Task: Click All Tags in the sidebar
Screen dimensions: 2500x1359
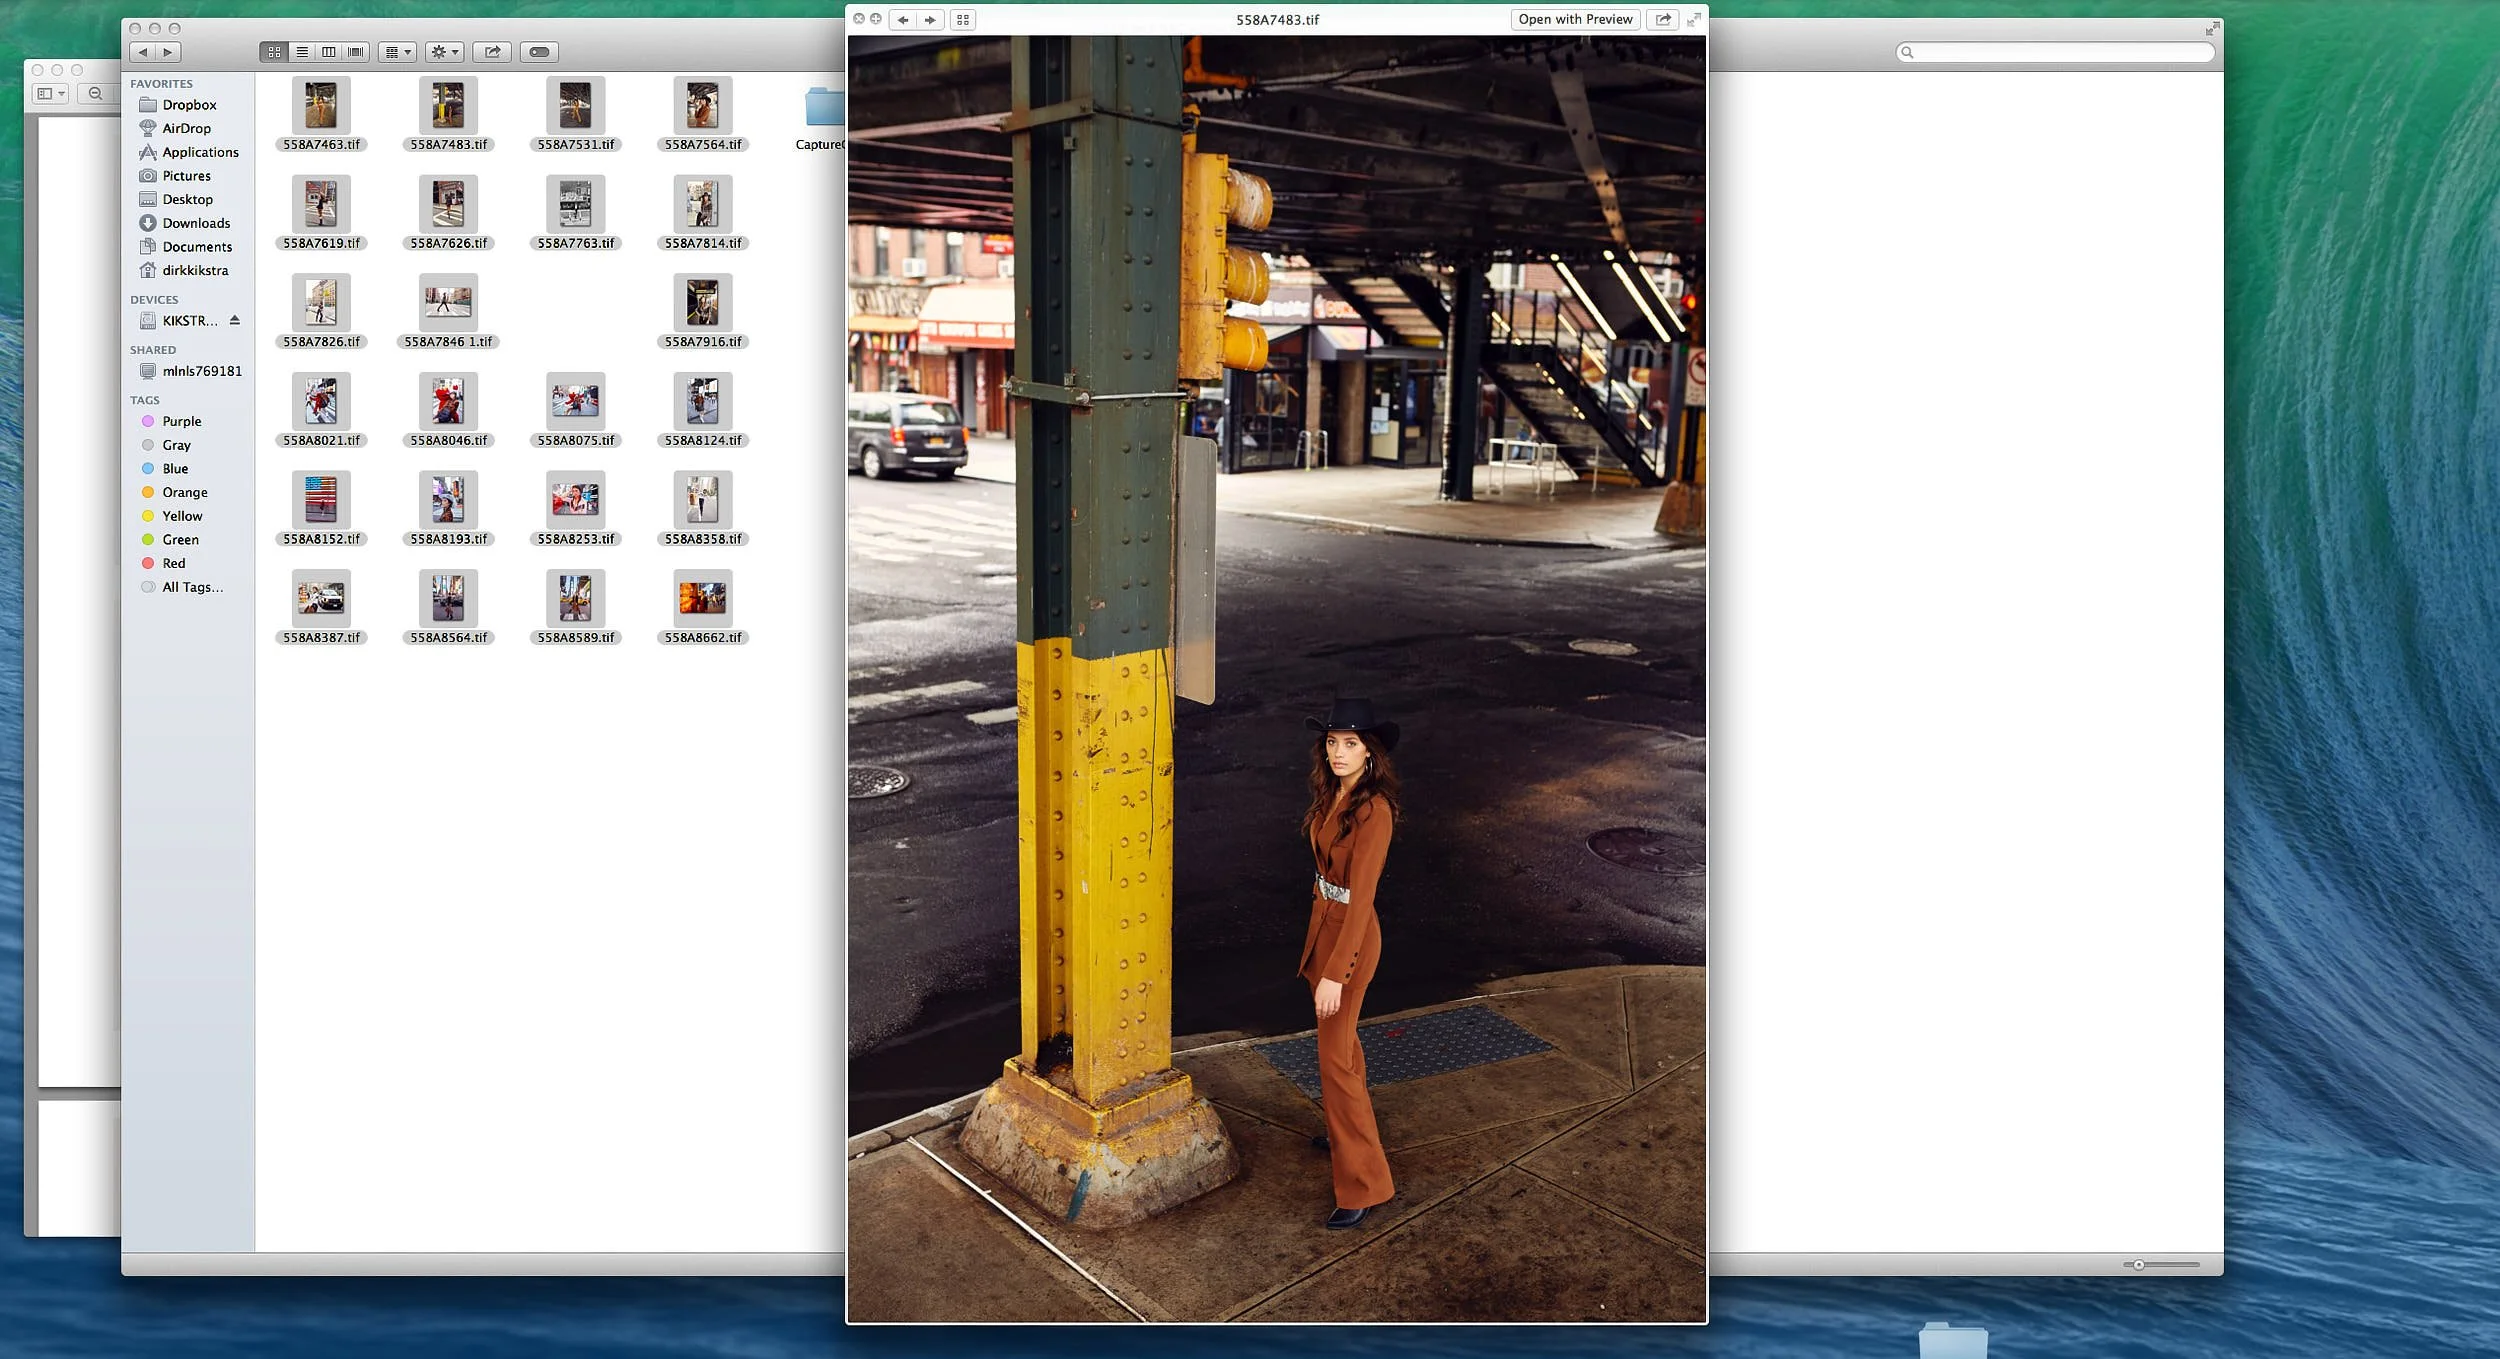Action: tap(192, 587)
